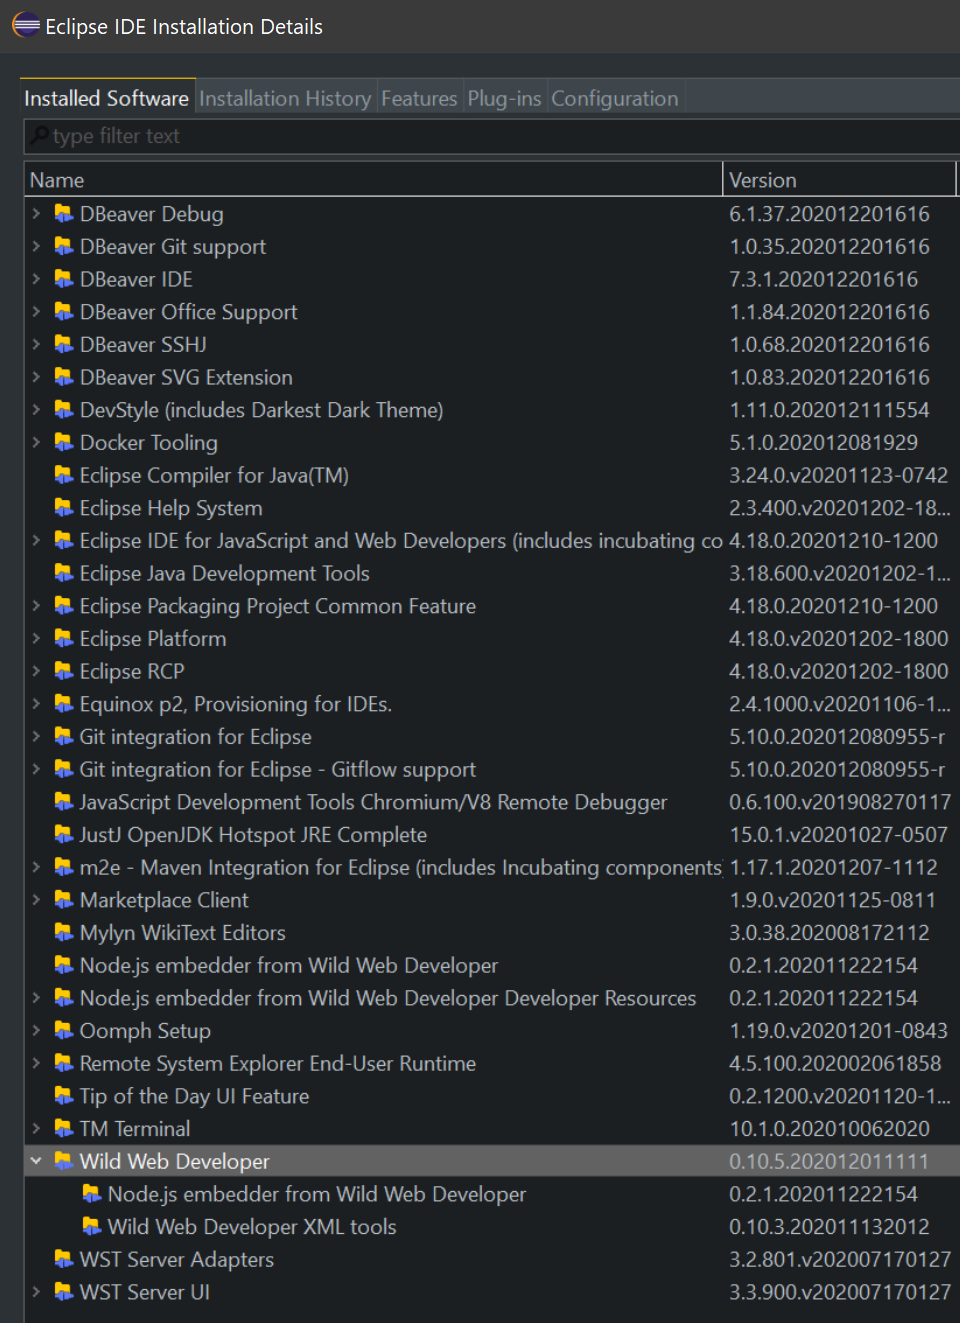Click the Name column header

[x=56, y=179]
